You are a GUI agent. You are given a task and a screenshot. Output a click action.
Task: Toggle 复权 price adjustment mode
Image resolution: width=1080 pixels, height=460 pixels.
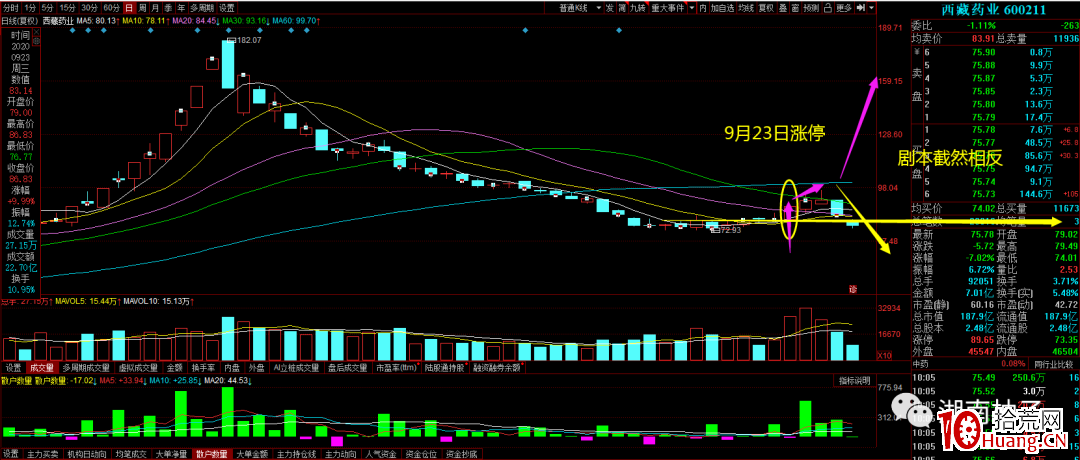click(766, 7)
